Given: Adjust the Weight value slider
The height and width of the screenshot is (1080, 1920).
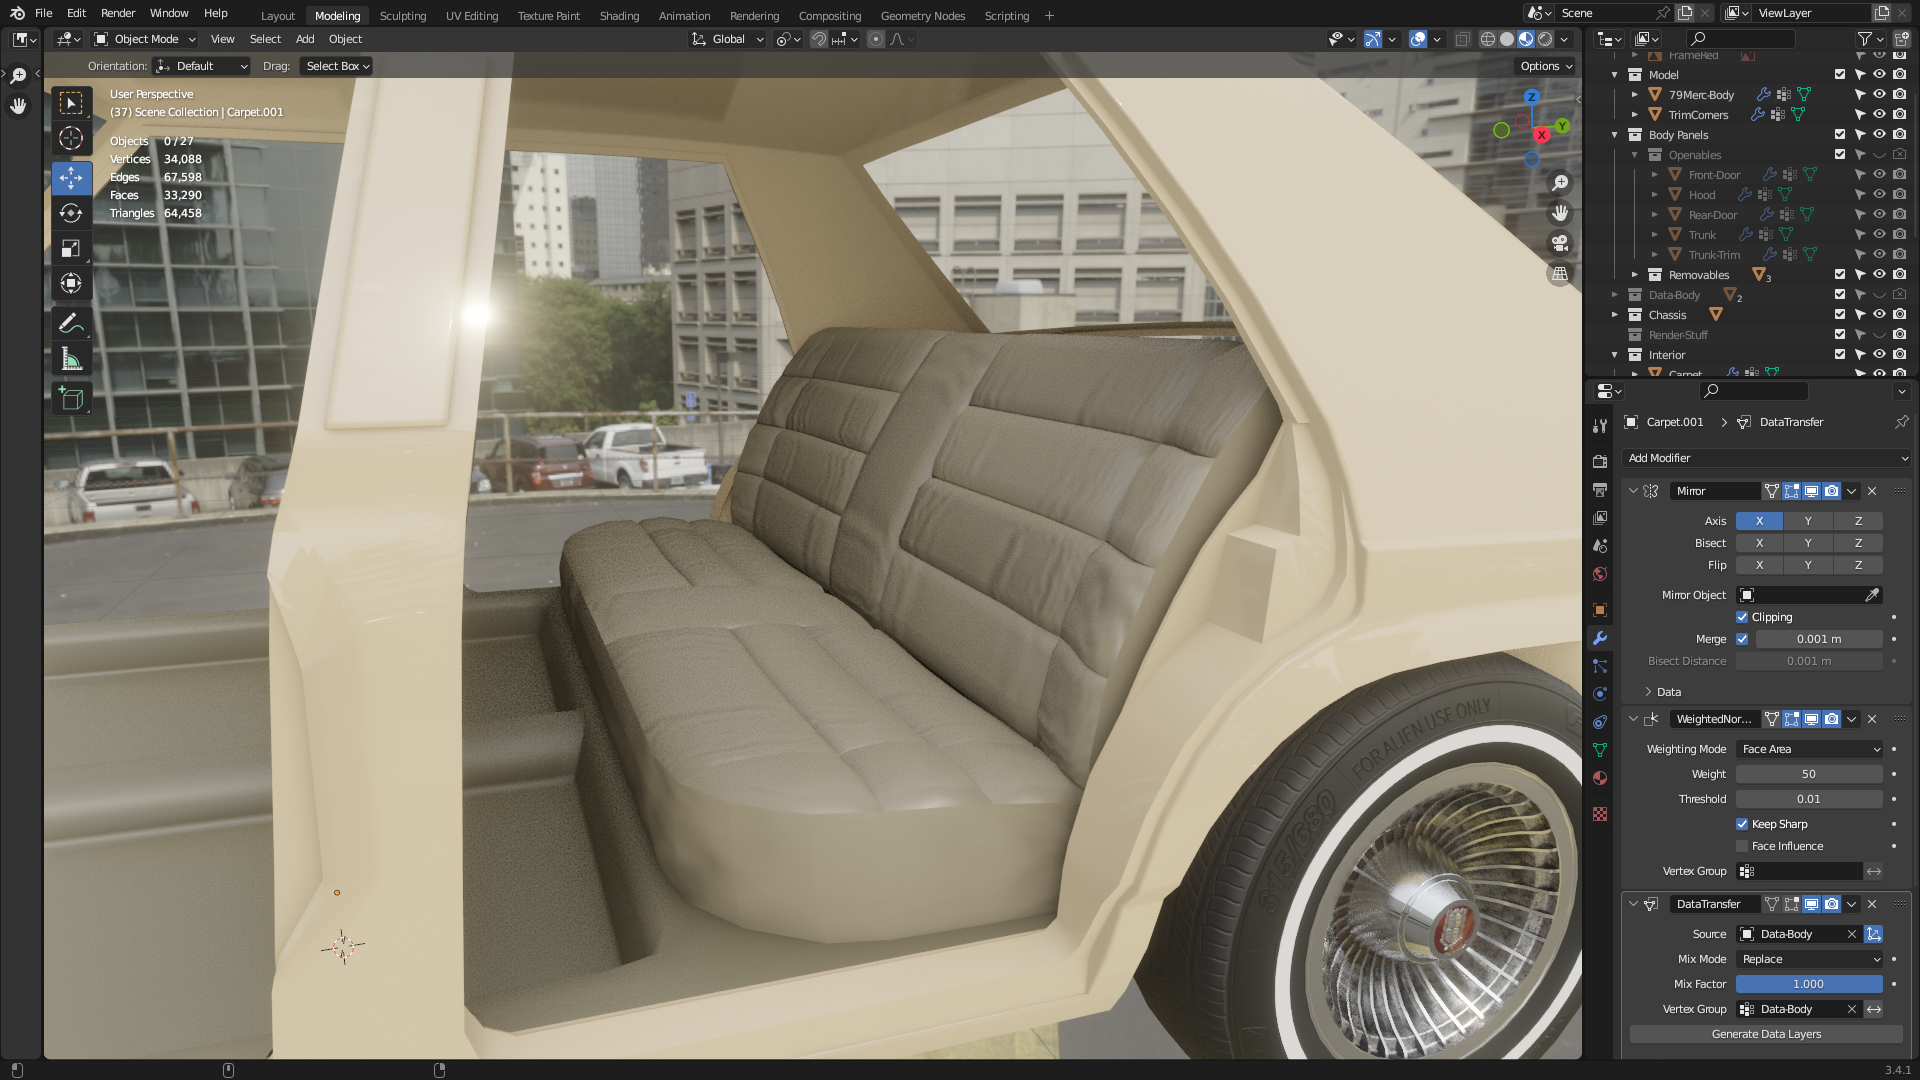Looking at the screenshot, I should (1809, 774).
